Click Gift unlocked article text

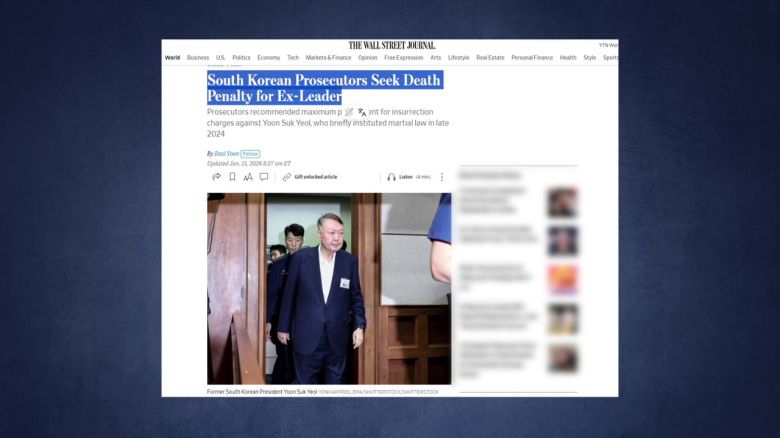[x=315, y=177]
